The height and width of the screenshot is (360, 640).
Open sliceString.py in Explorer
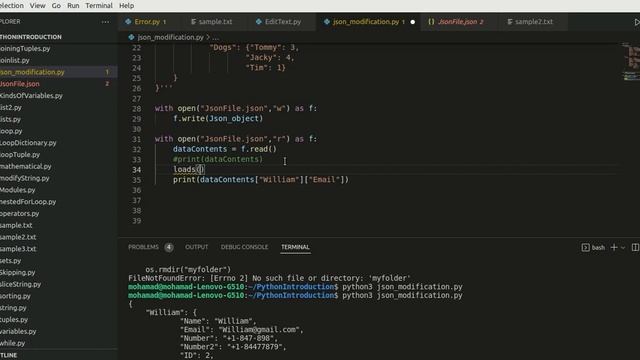click(59, 284)
